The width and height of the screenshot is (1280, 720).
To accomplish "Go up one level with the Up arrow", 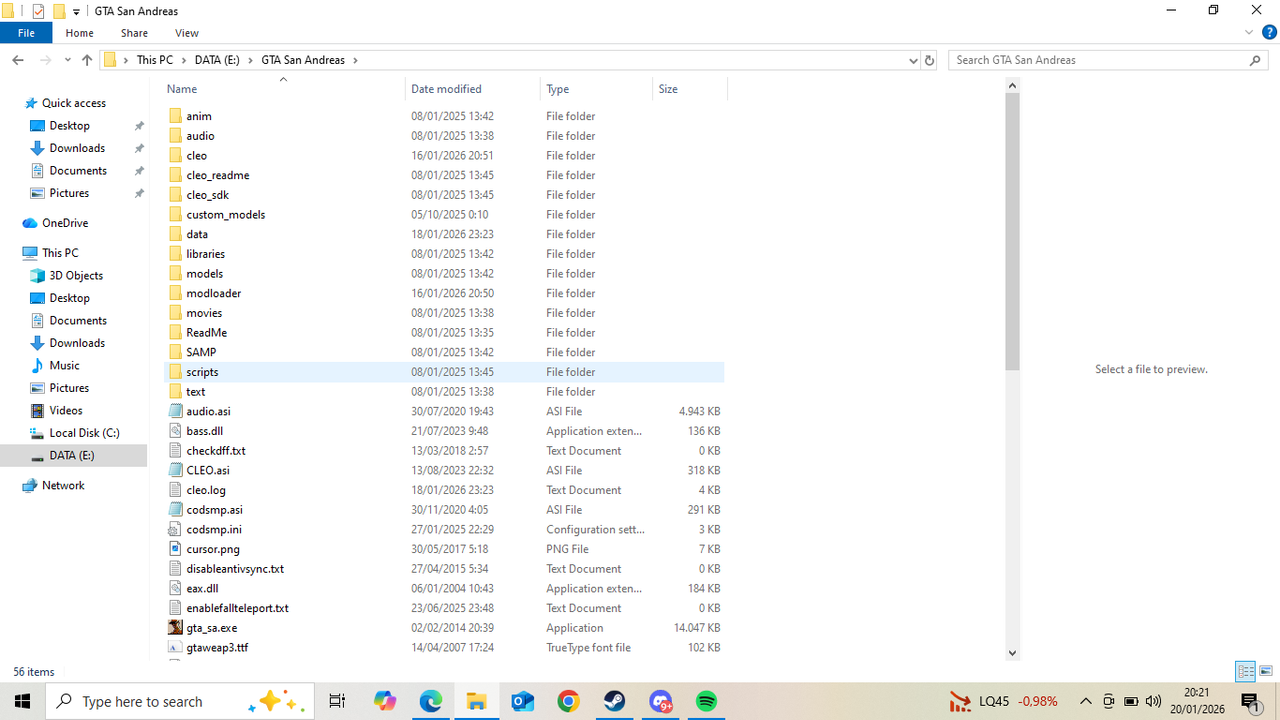I will coord(87,60).
